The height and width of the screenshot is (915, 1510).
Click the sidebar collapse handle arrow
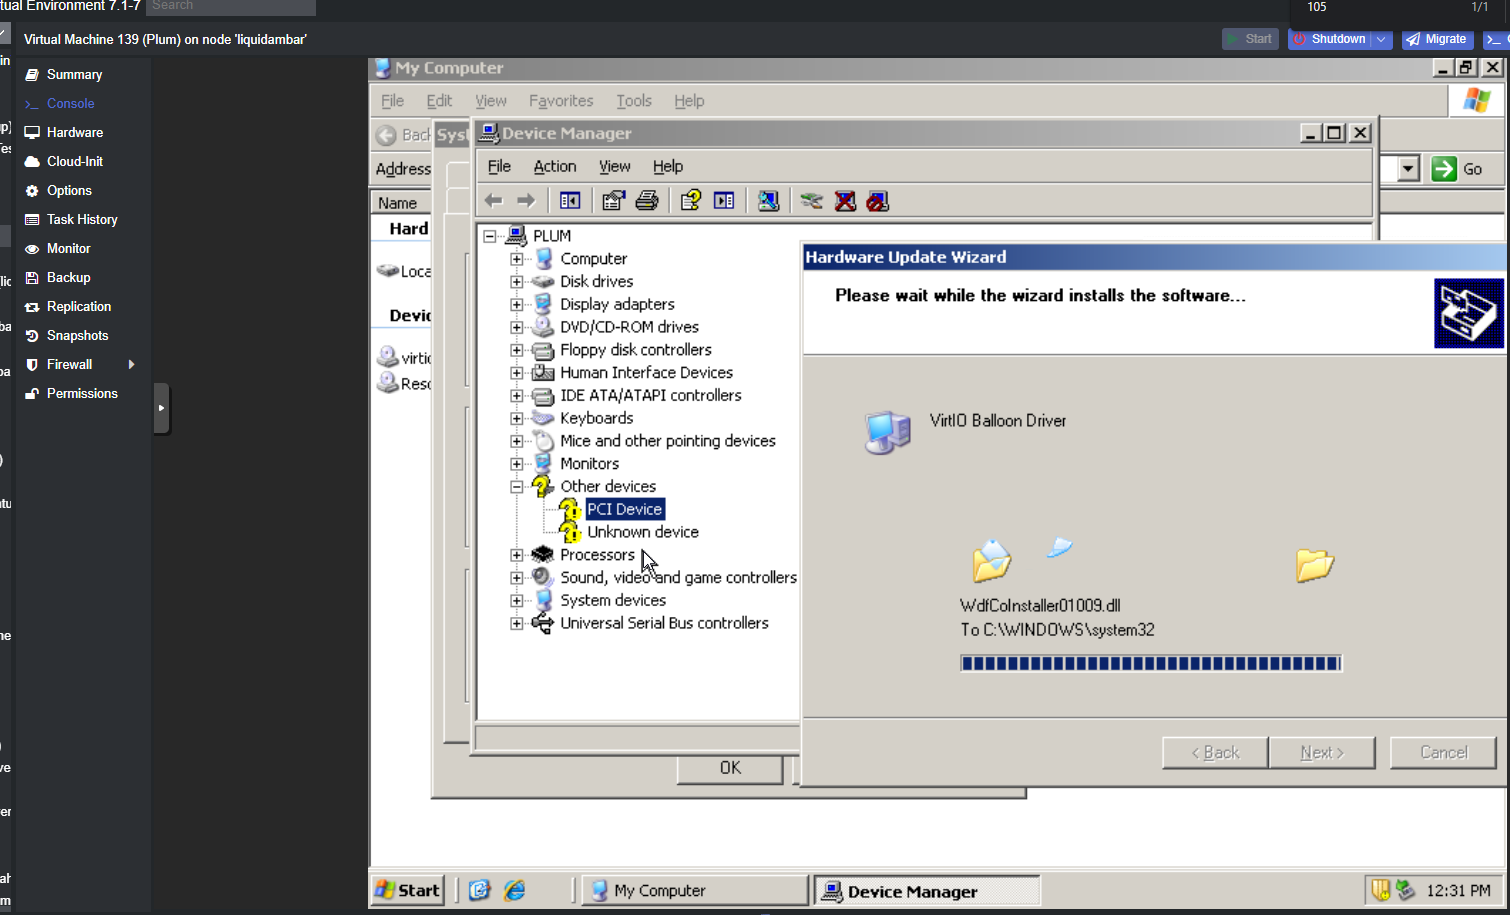pyautogui.click(x=161, y=408)
